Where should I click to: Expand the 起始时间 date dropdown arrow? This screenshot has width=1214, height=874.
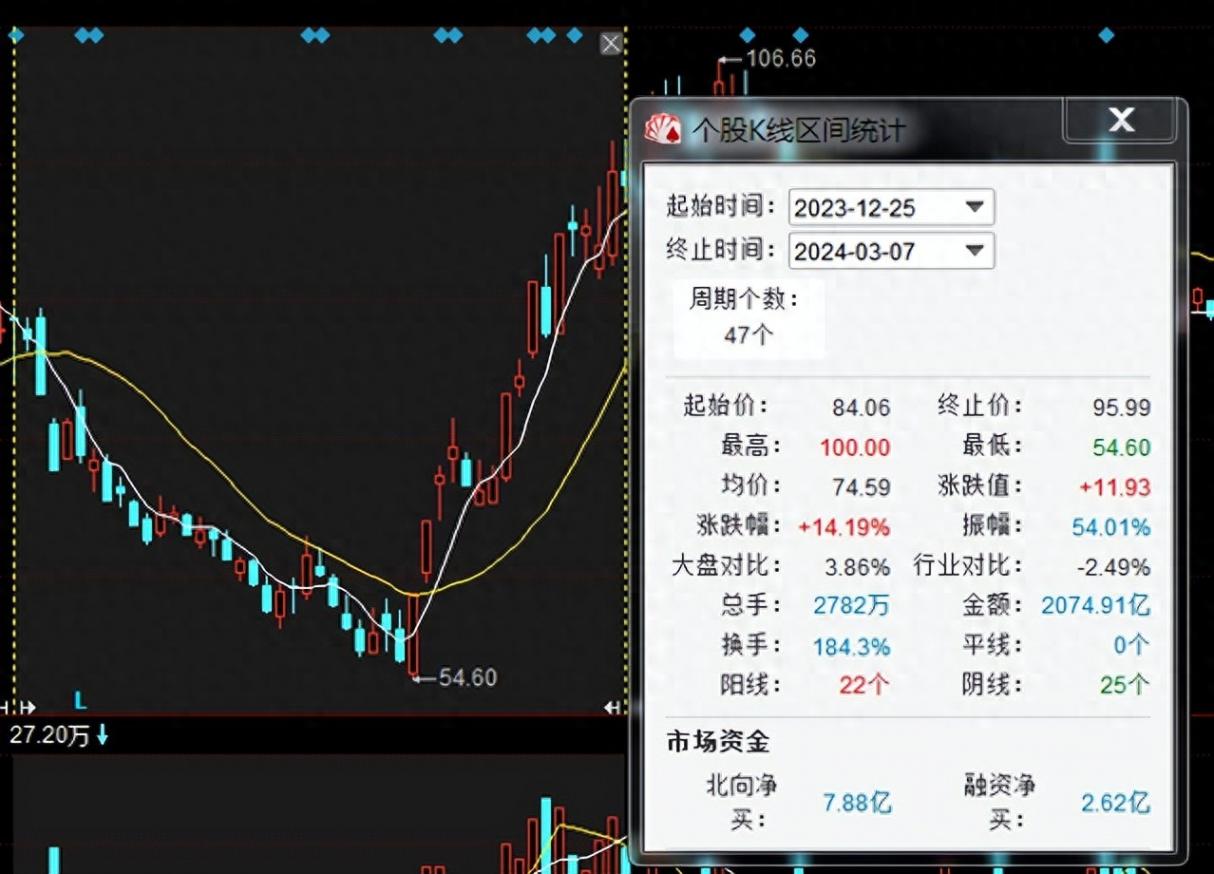click(974, 207)
